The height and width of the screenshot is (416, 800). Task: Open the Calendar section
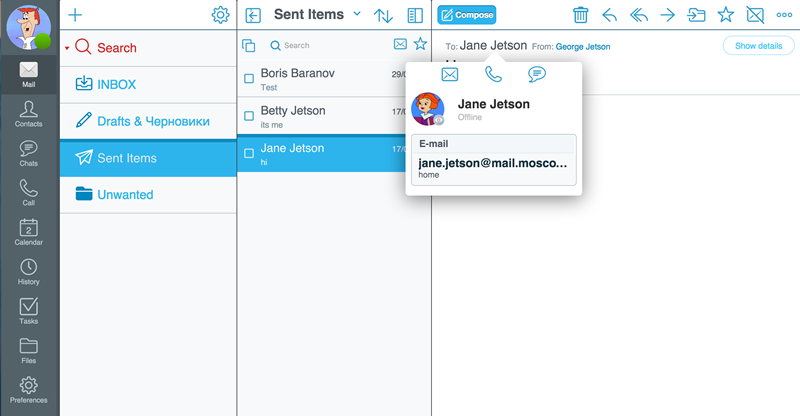pos(29,232)
